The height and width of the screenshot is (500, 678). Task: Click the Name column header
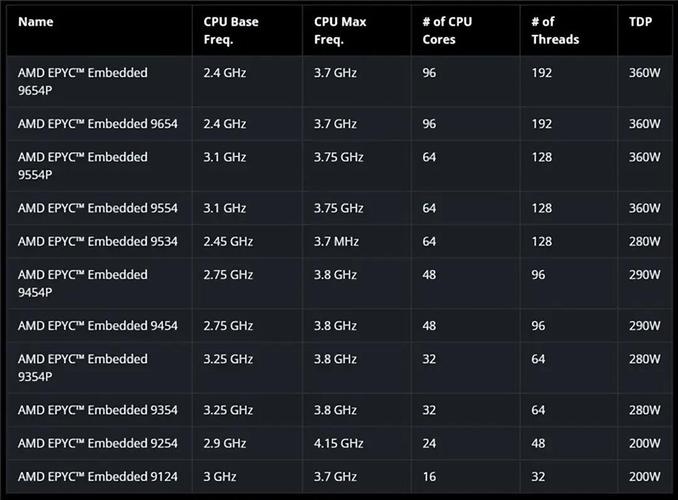pos(36,22)
